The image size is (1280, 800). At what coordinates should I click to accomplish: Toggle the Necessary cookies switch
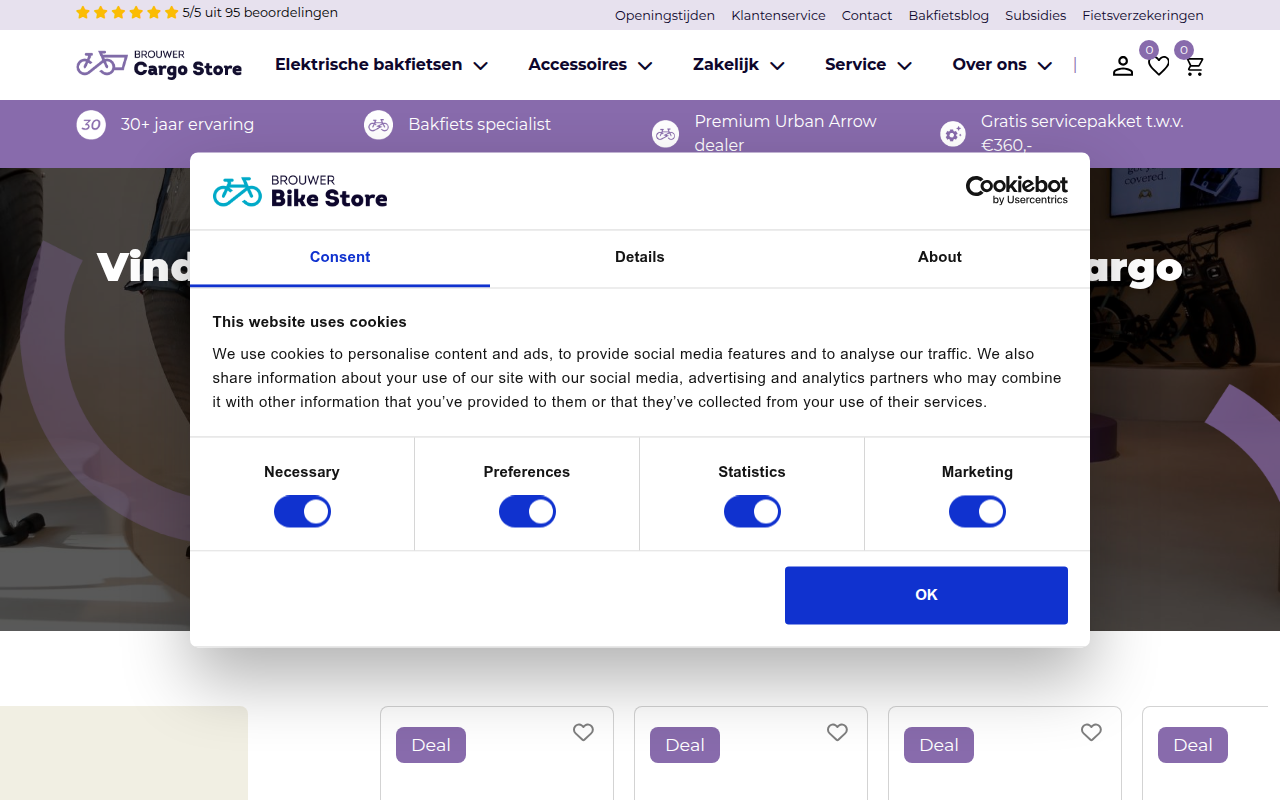point(302,512)
